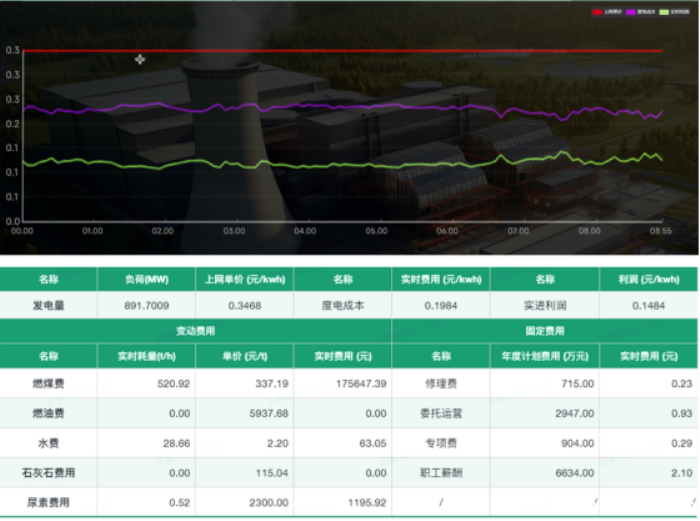This screenshot has height=521, width=700.
Task: Click the 04:00 tick on time axis
Action: (x=306, y=231)
